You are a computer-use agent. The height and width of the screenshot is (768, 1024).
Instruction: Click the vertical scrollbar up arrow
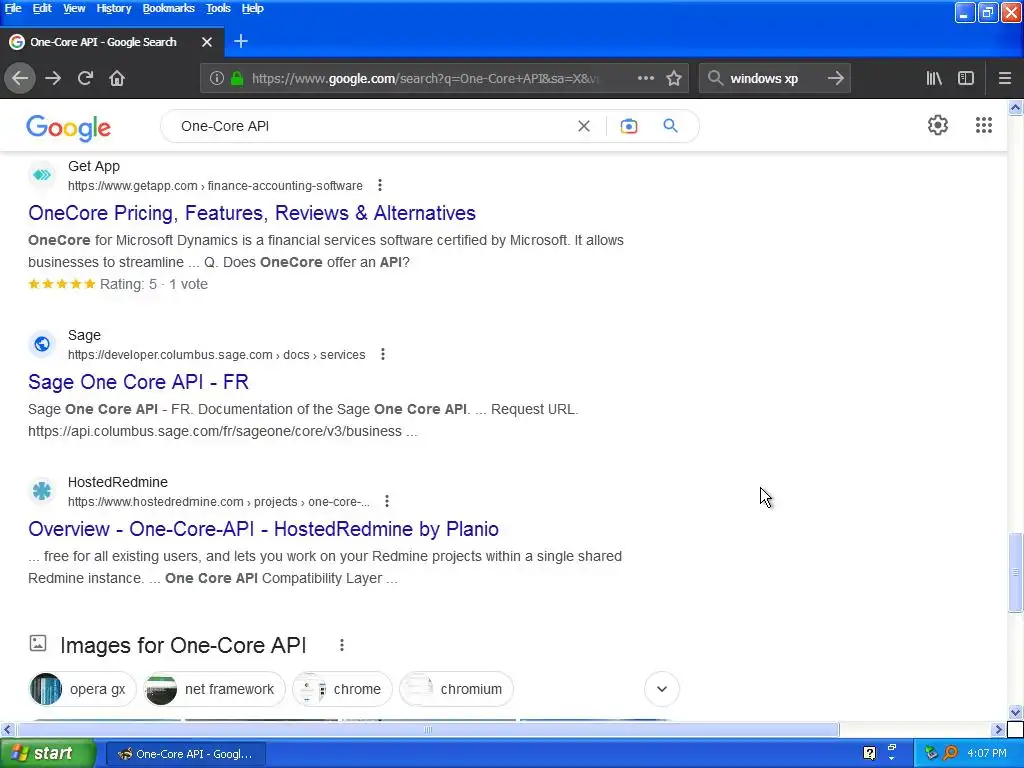pos(1015,108)
